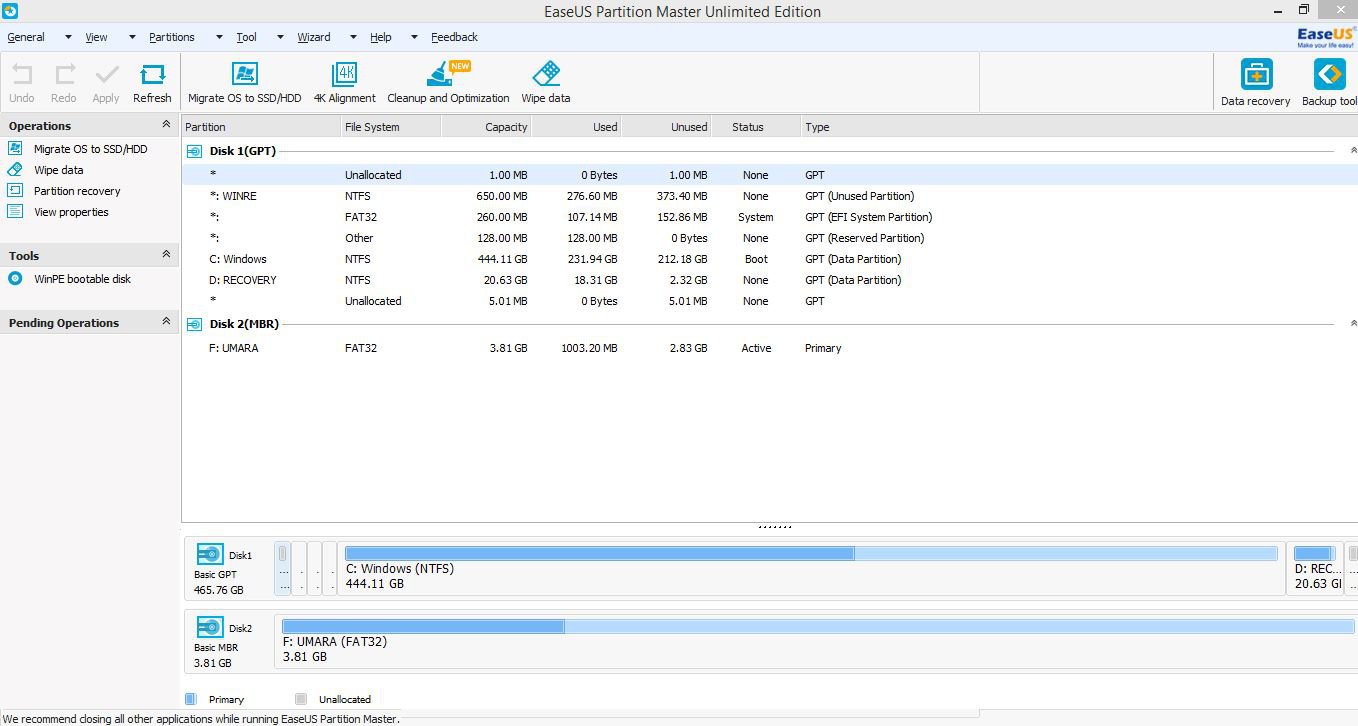Select the C: Windows usage bar in disk map

pyautogui.click(x=811, y=553)
